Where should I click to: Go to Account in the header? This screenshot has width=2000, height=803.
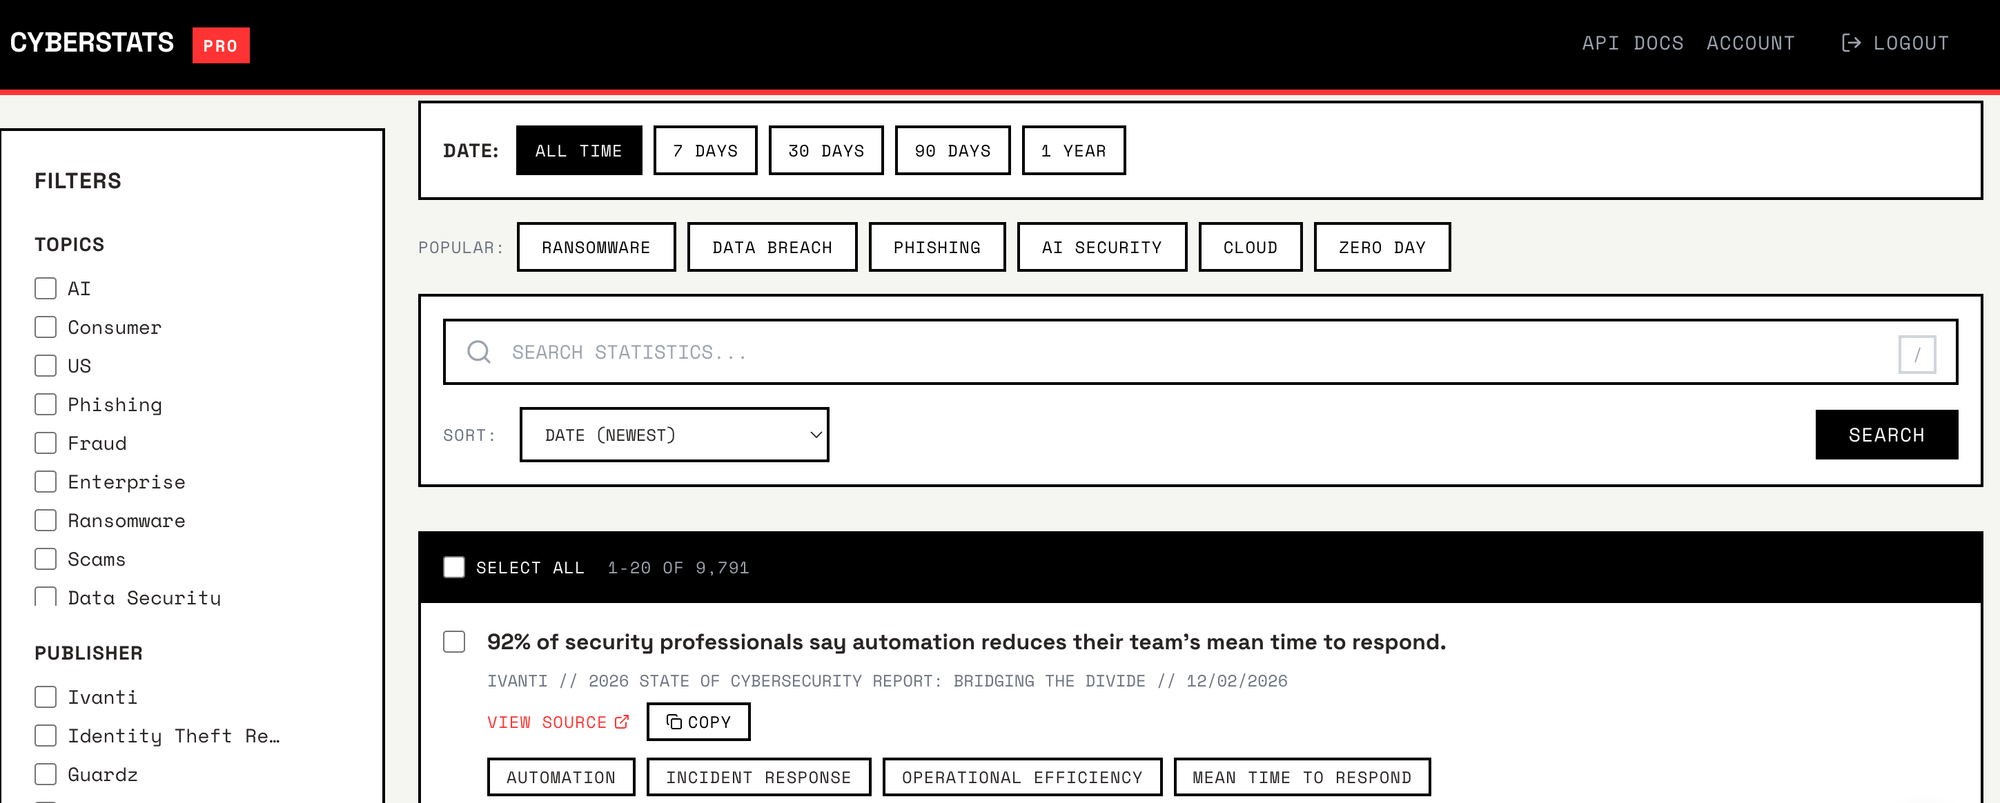click(x=1751, y=43)
